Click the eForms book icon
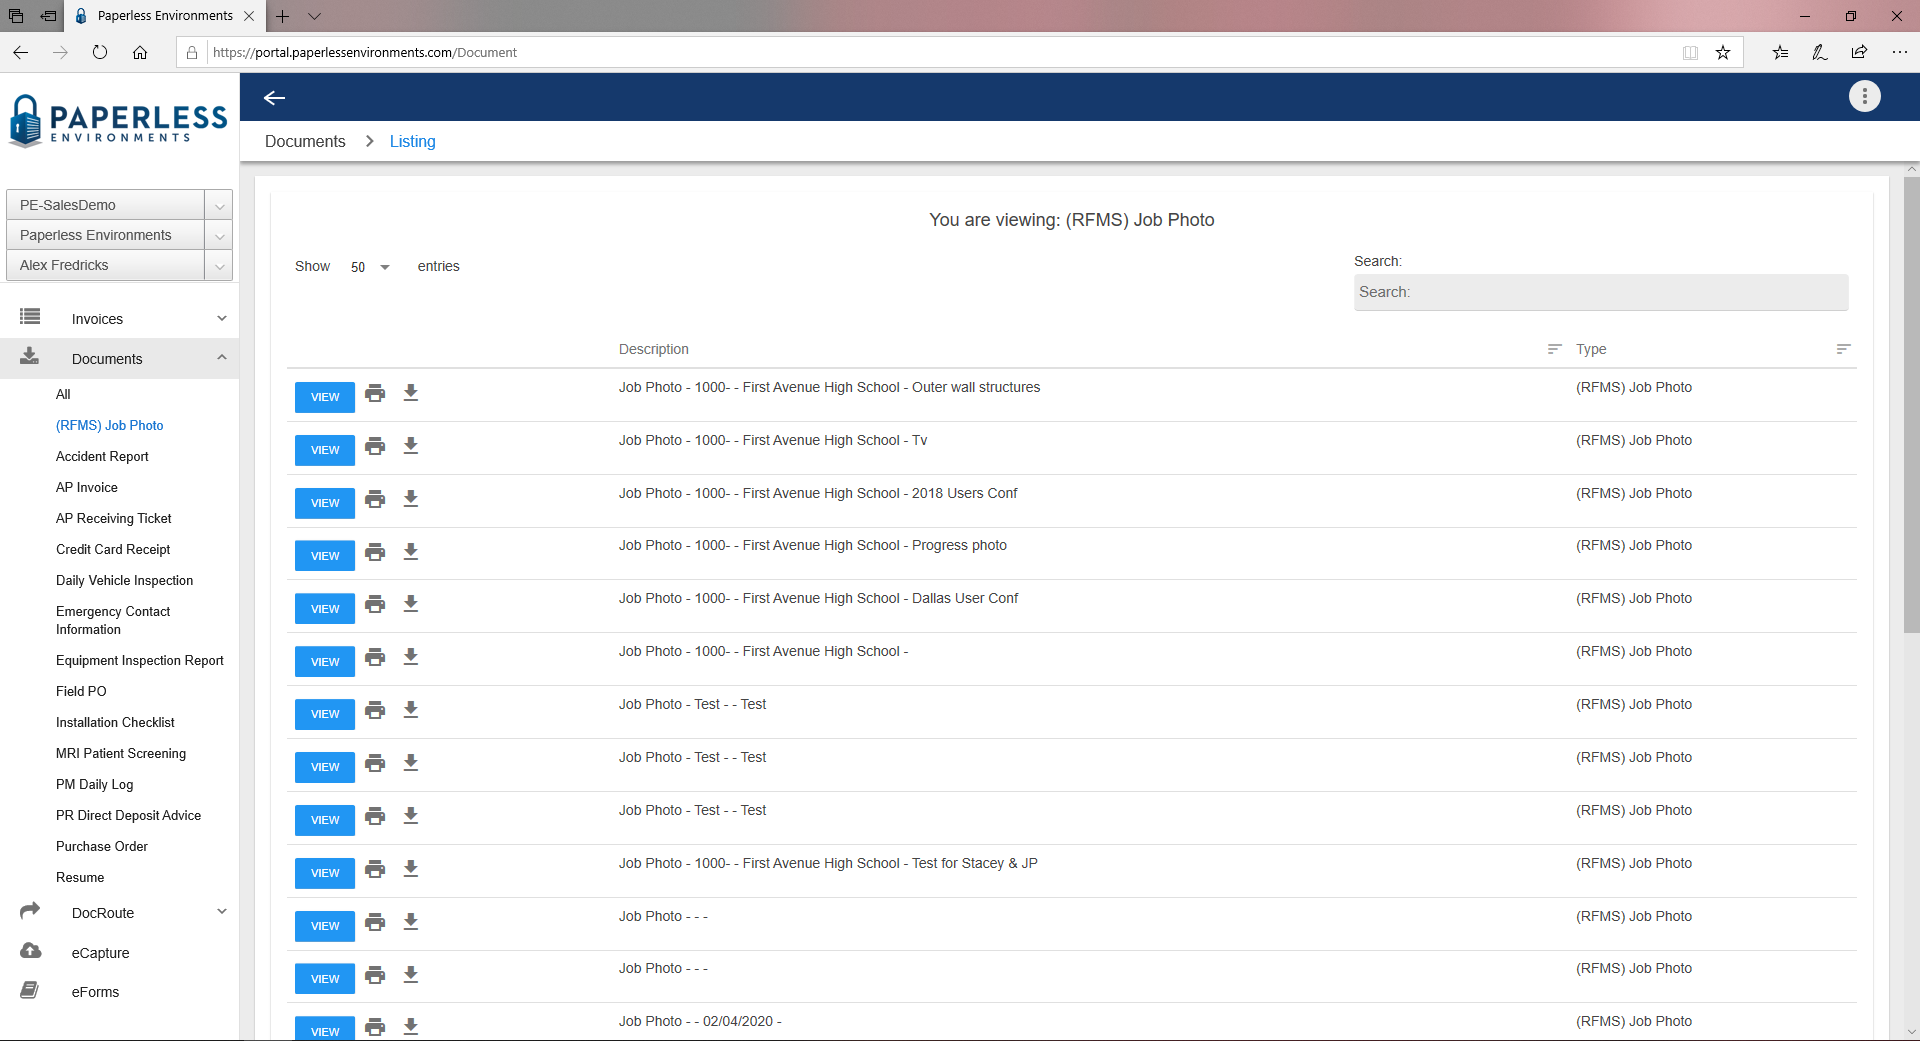The width and height of the screenshot is (1920, 1041). point(30,990)
